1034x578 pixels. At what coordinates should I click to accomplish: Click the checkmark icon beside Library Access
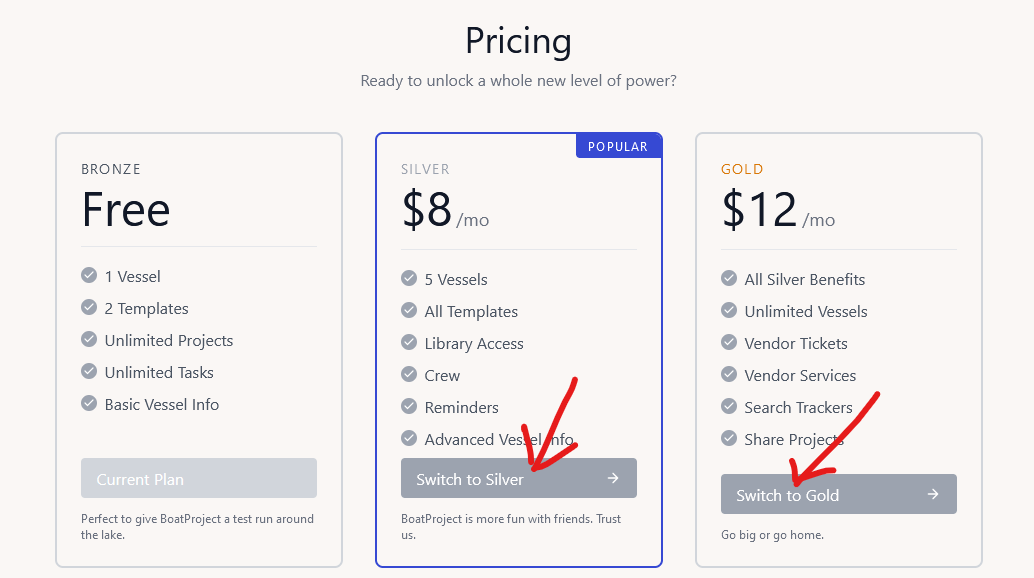coord(409,342)
